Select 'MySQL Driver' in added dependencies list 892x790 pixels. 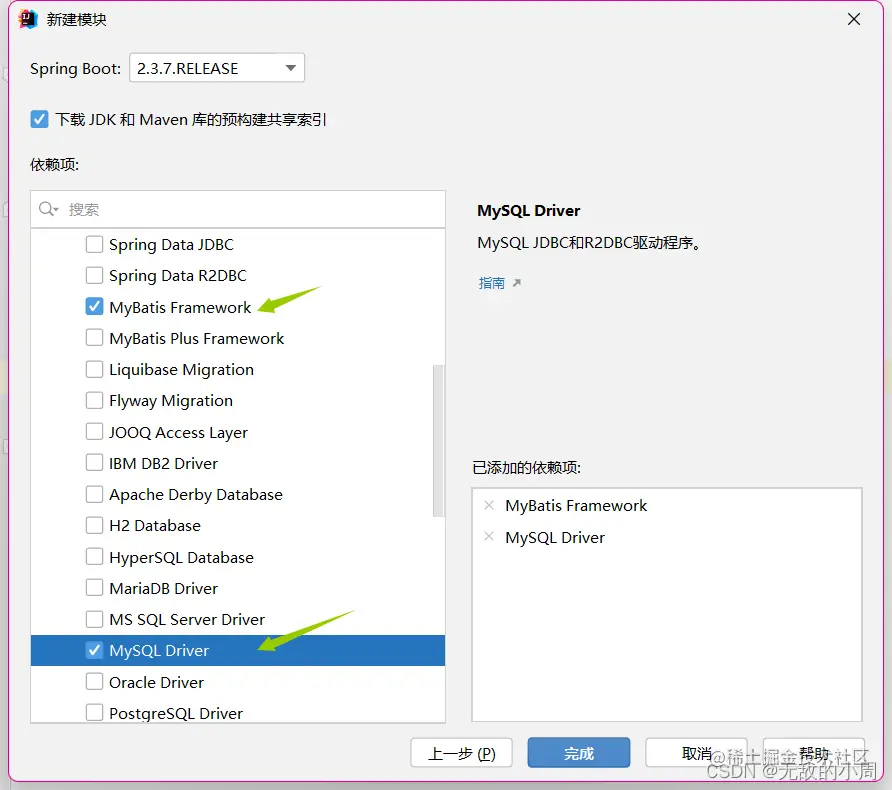coord(555,537)
